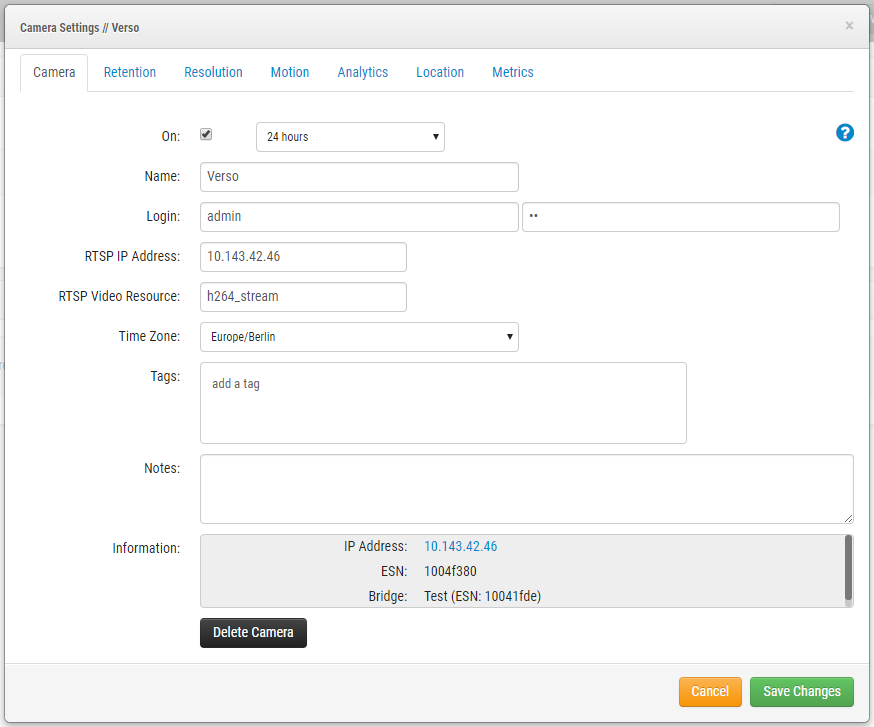Open the 10.143.42.46 IP address link
Screen dimensions: 874x727
coord(460,547)
